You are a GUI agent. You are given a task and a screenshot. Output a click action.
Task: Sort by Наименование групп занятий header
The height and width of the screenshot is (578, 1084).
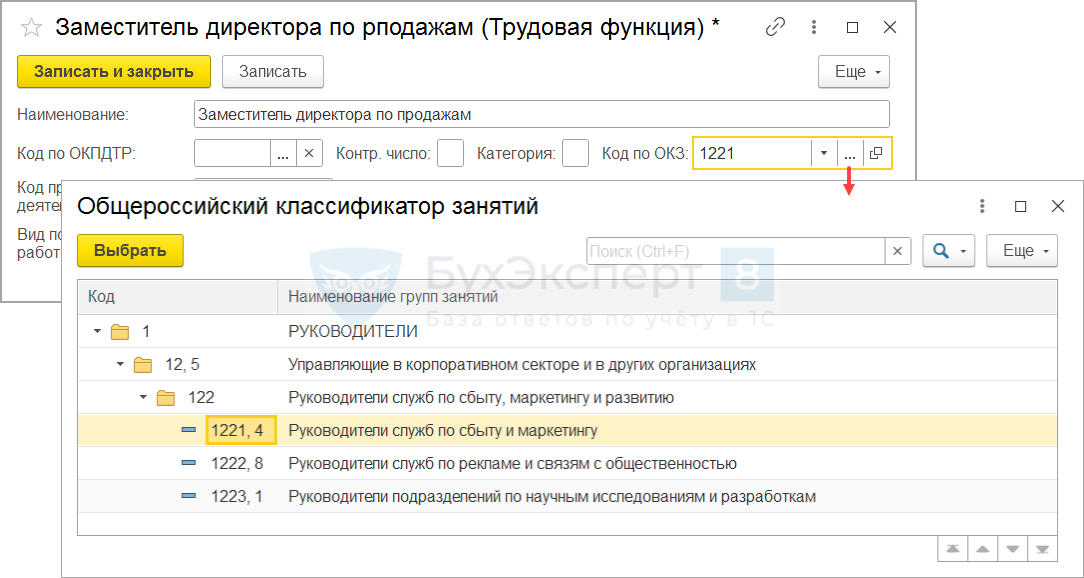pyautogui.click(x=667, y=297)
